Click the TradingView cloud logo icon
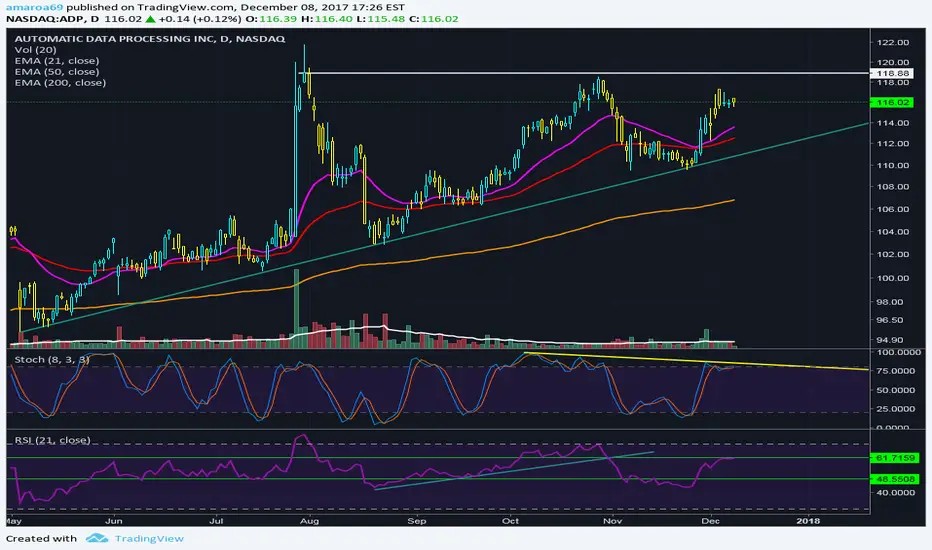Screen dimensions: 932x550 pos(97,538)
